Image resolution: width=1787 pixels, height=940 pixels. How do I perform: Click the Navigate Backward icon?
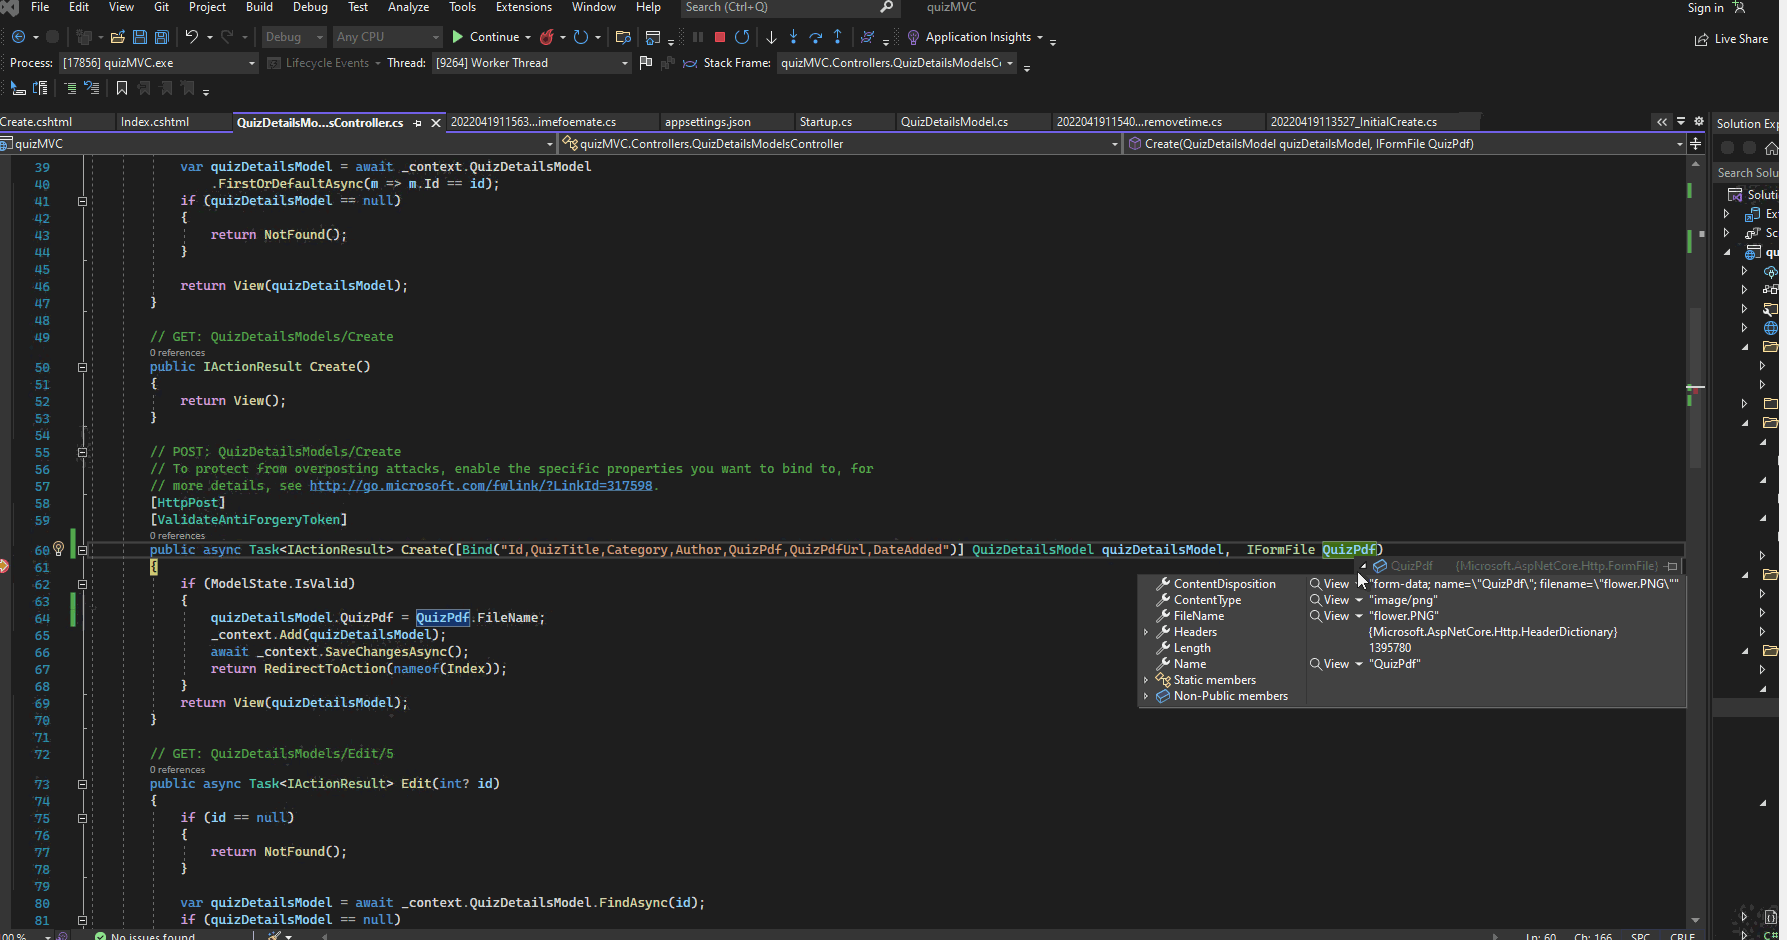pyautogui.click(x=18, y=37)
